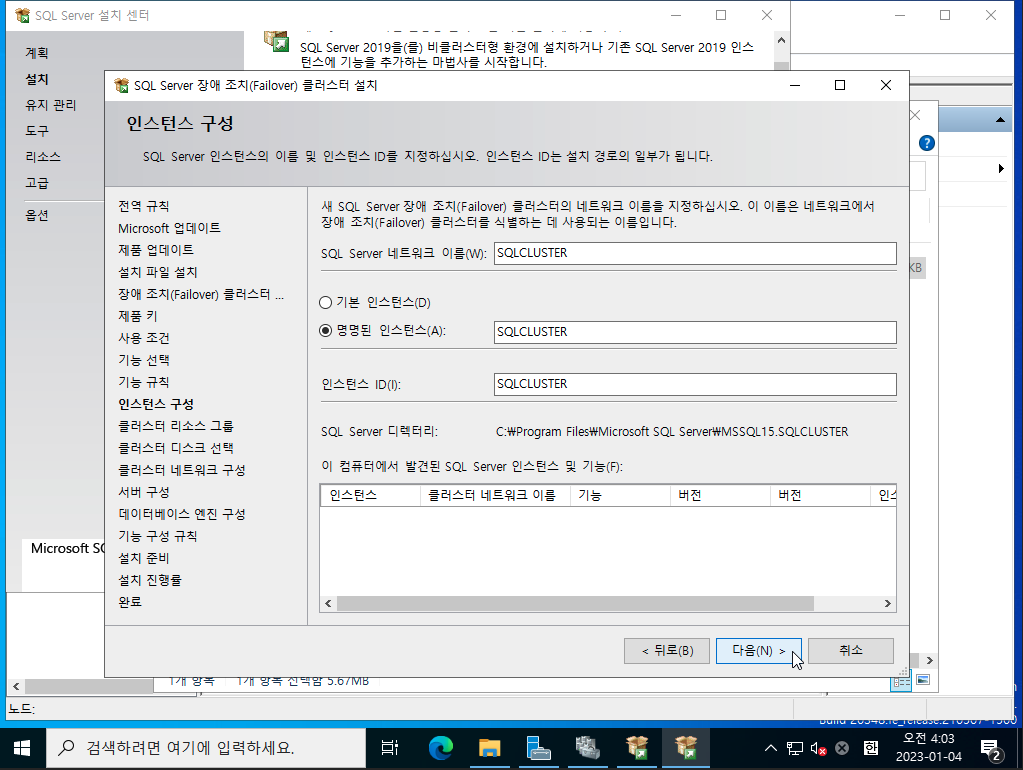The height and width of the screenshot is (770, 1023).
Task: Open the 리소스 page in 설치 센터
Action: (x=43, y=157)
